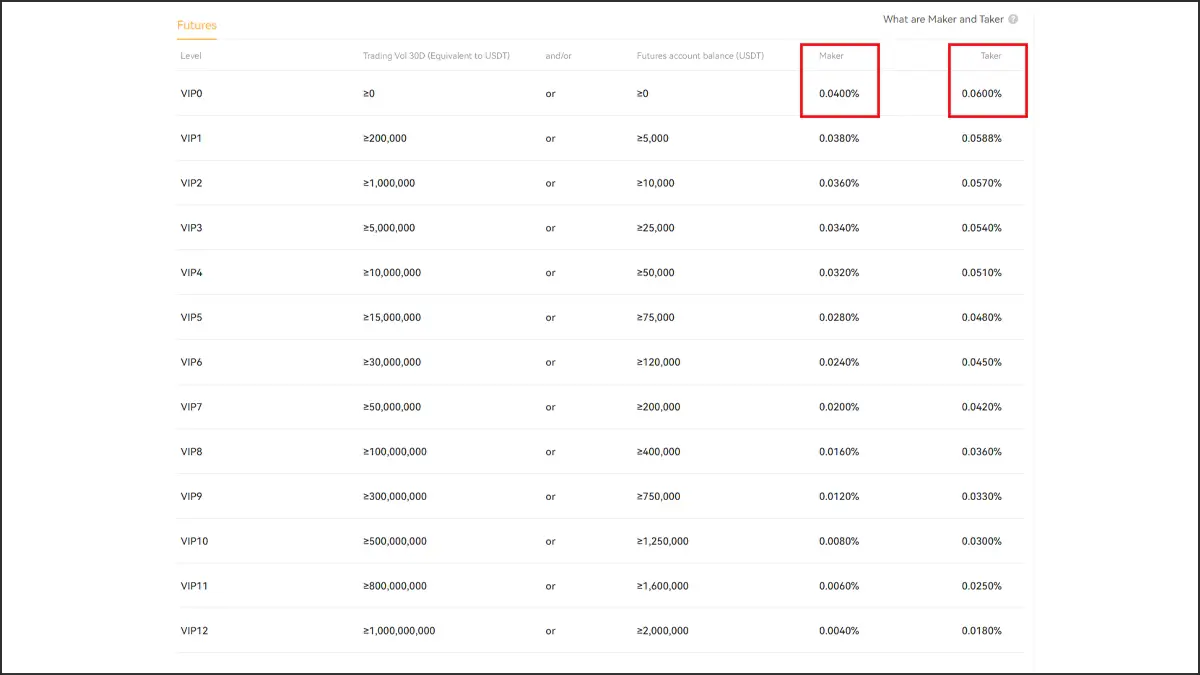
Task: Select the Maker column header
Action: point(831,56)
